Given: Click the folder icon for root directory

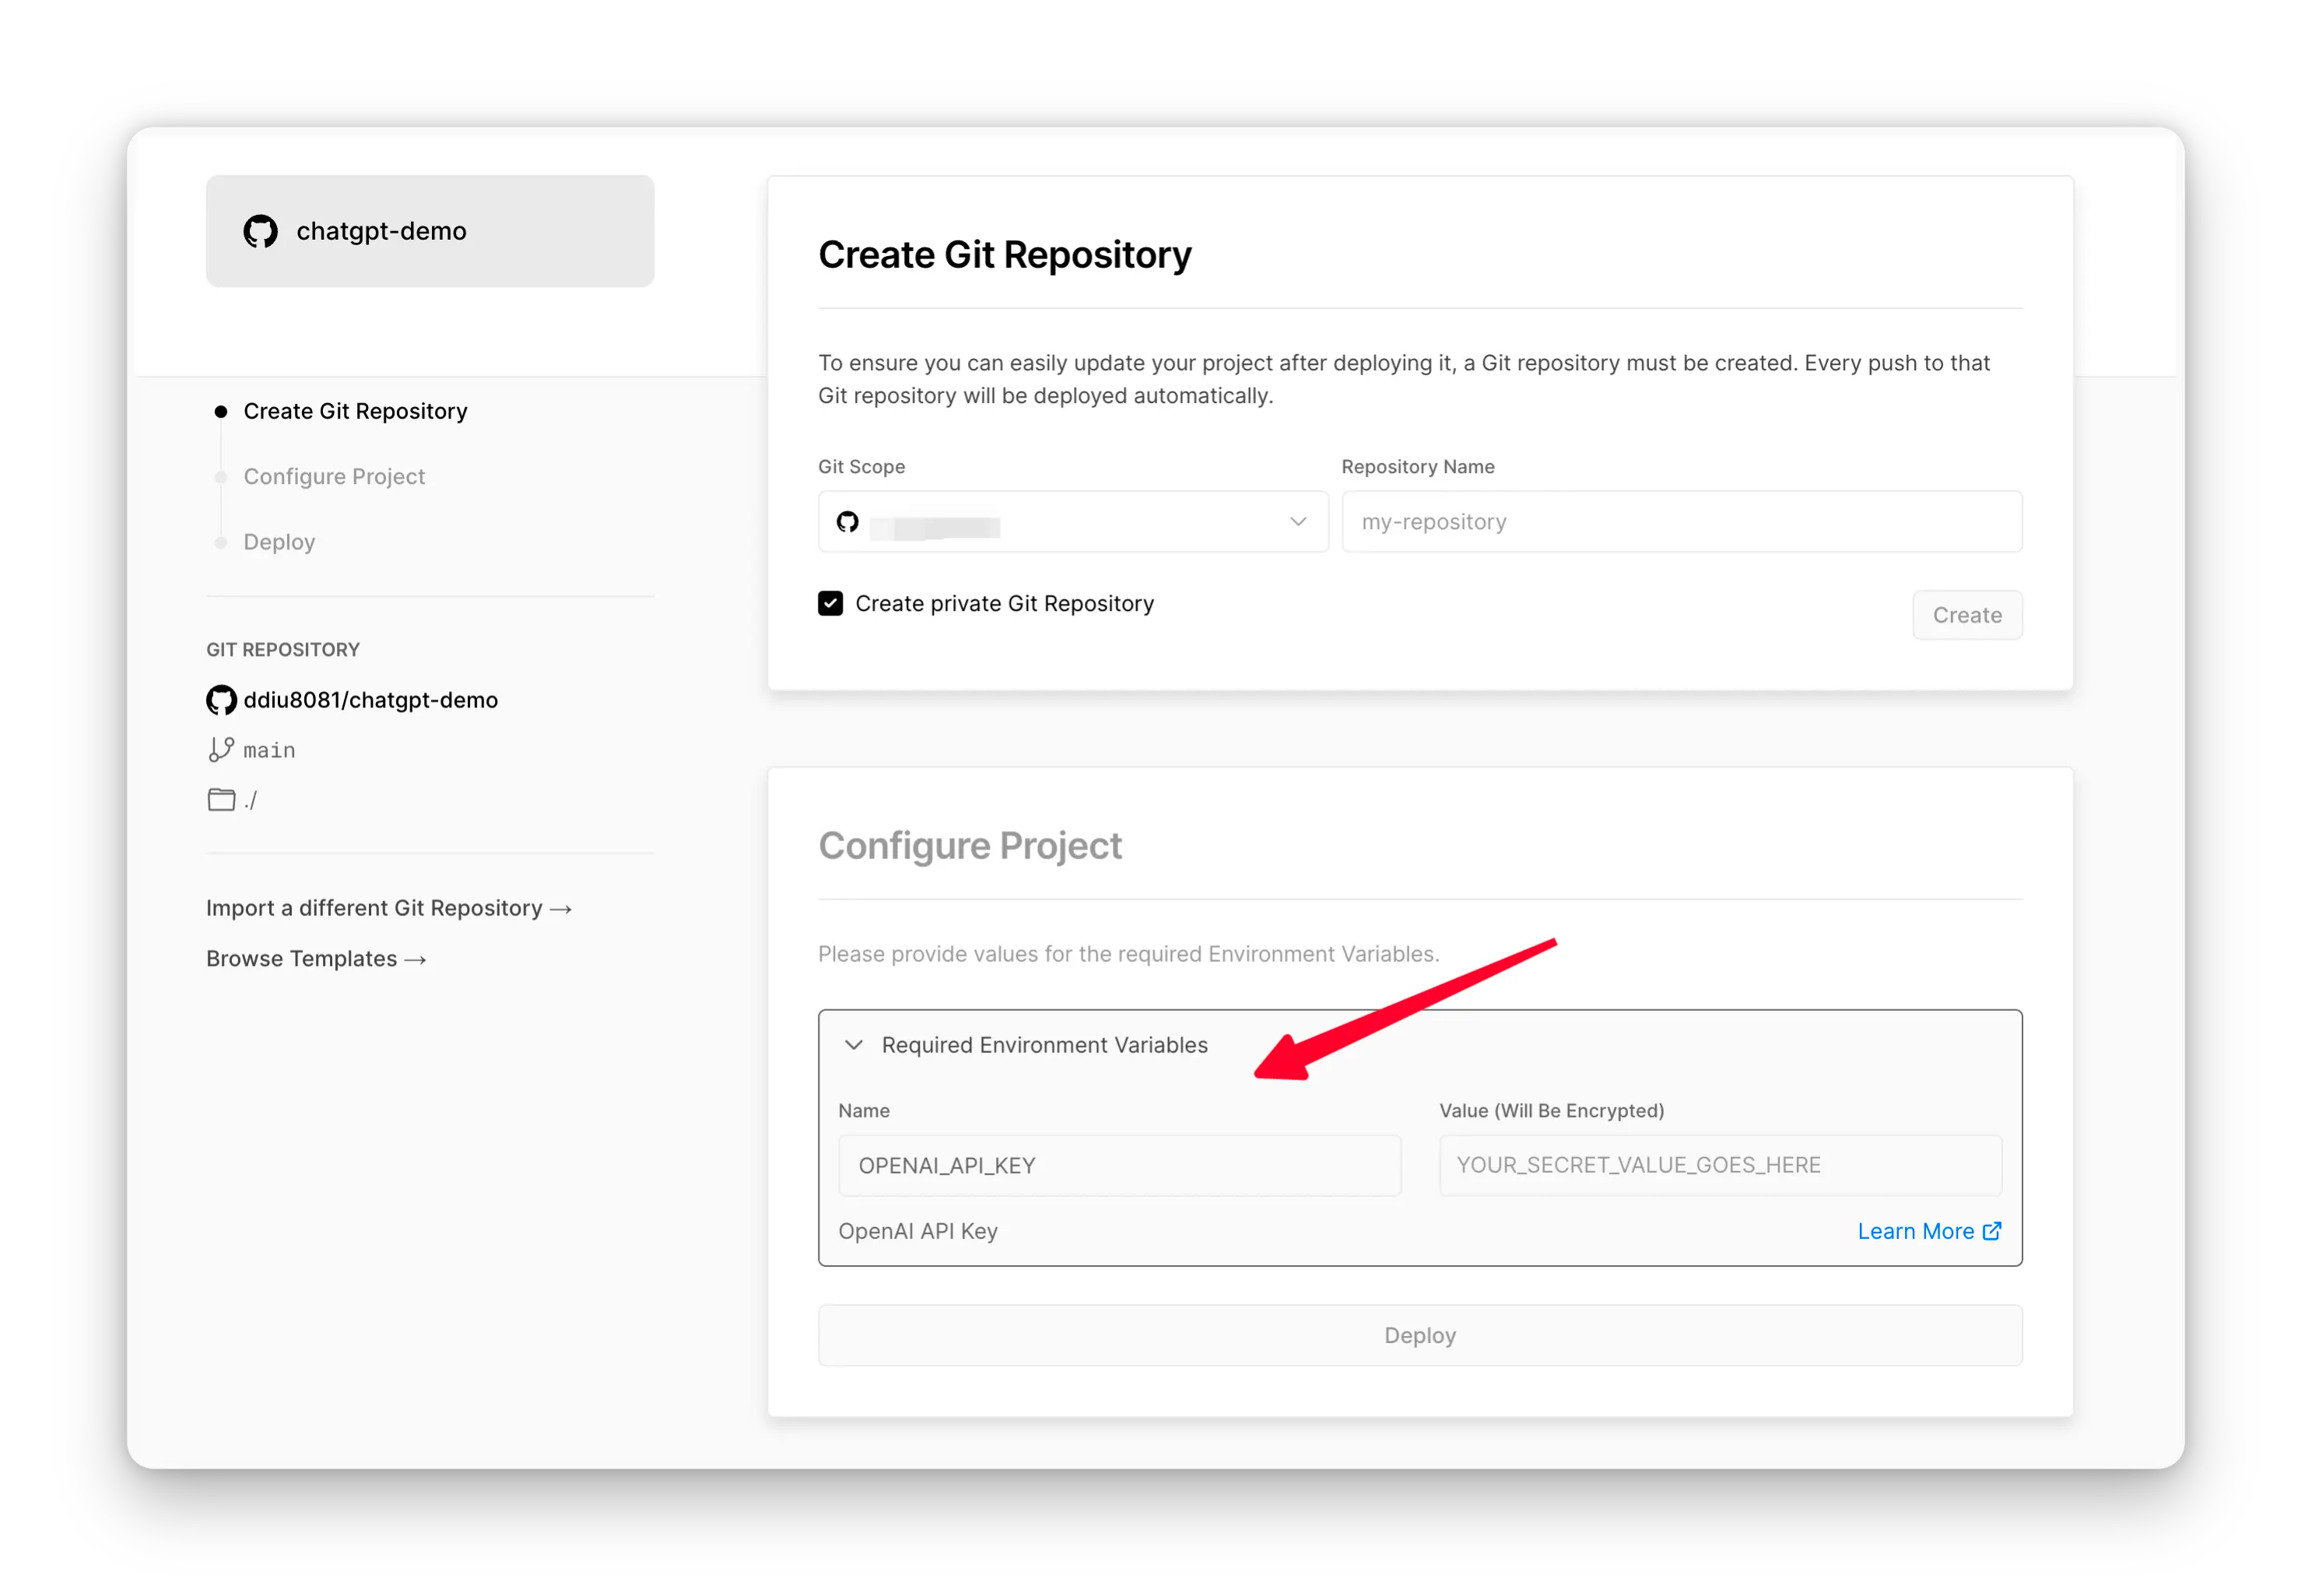Looking at the screenshot, I should (221, 800).
